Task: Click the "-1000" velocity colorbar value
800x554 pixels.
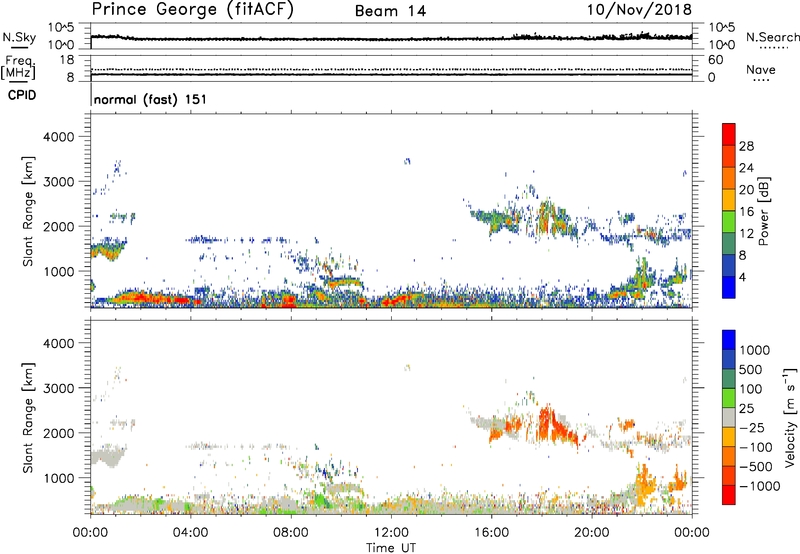Action: 759,486
